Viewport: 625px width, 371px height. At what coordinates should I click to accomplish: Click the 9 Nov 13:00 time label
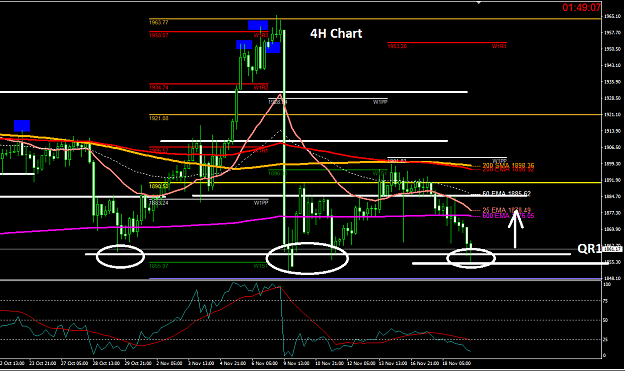point(297,363)
